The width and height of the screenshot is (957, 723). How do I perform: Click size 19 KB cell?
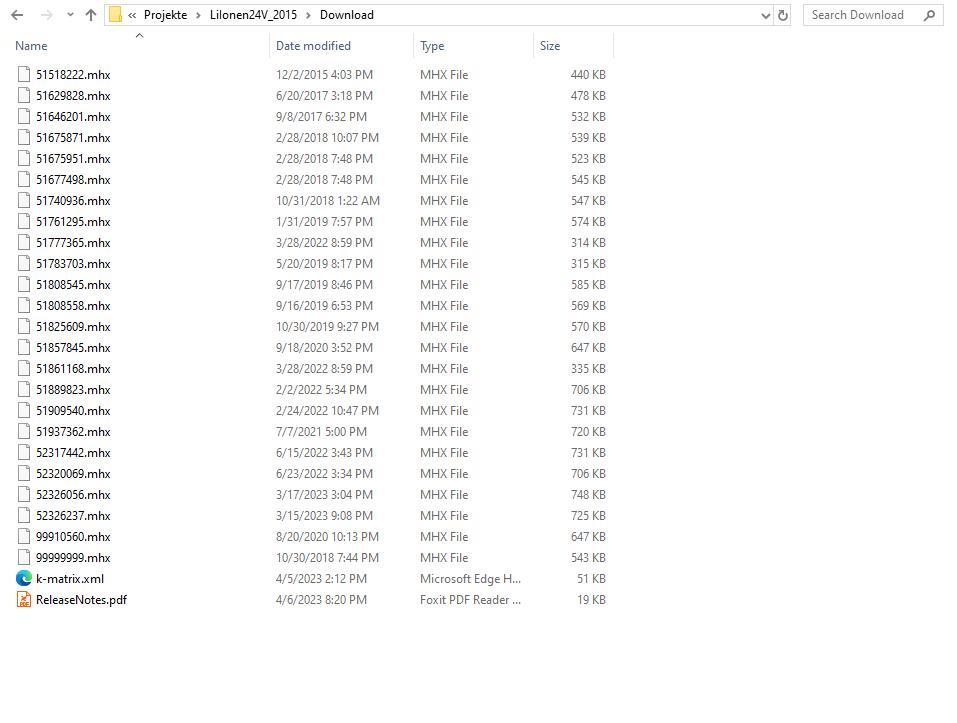tap(591, 600)
